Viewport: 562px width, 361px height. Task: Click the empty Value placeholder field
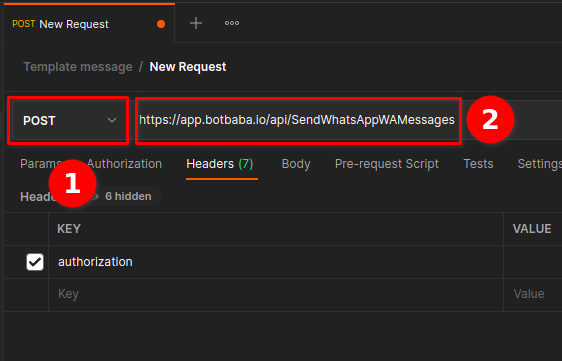click(x=533, y=294)
